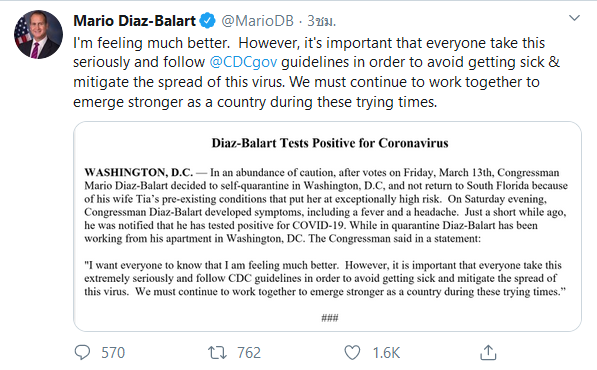Open tweet details via 'I'm feeling much better' text
Viewport: 597px width, 370px height.
[x=152, y=43]
